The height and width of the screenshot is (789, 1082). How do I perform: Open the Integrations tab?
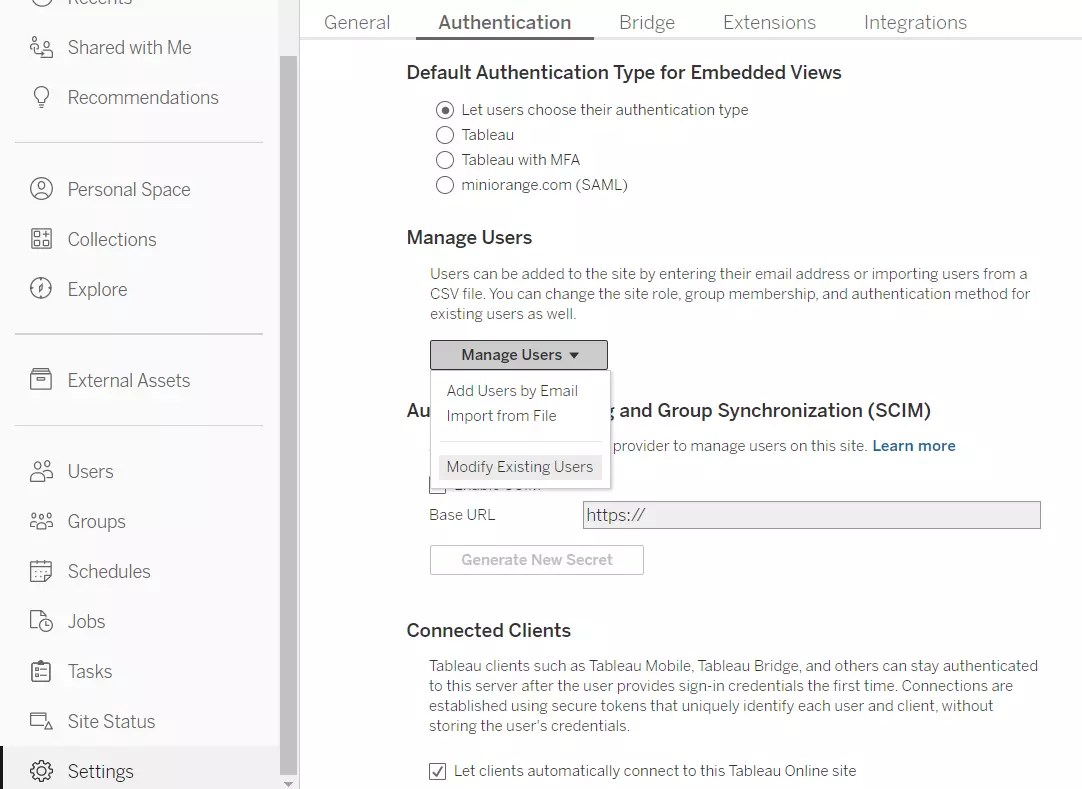(x=914, y=21)
